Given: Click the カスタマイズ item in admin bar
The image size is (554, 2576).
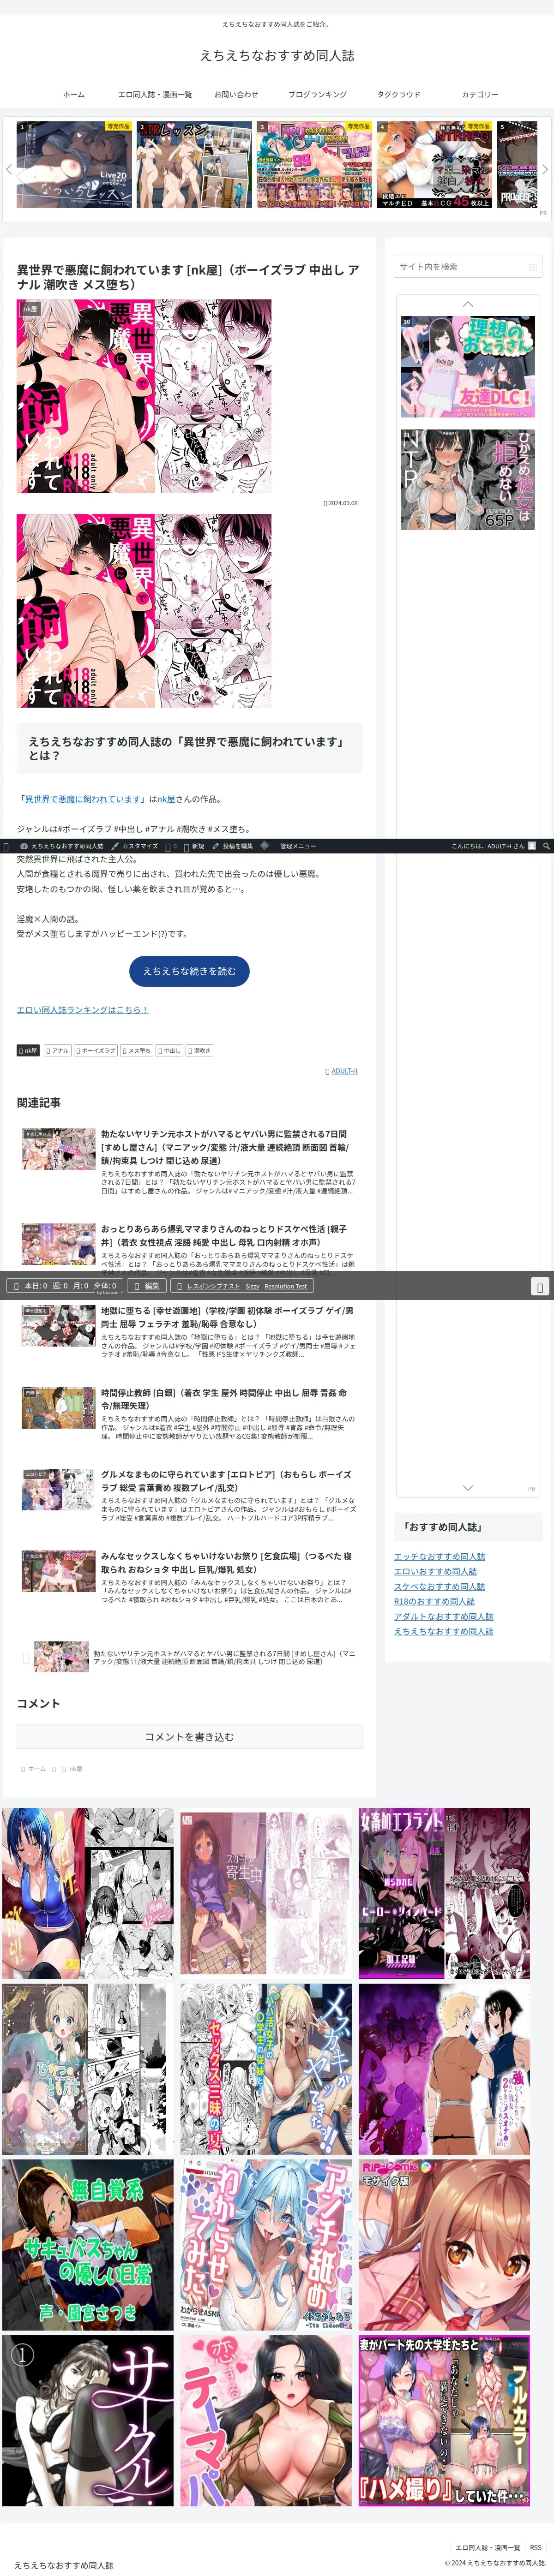Looking at the screenshot, I should (135, 846).
